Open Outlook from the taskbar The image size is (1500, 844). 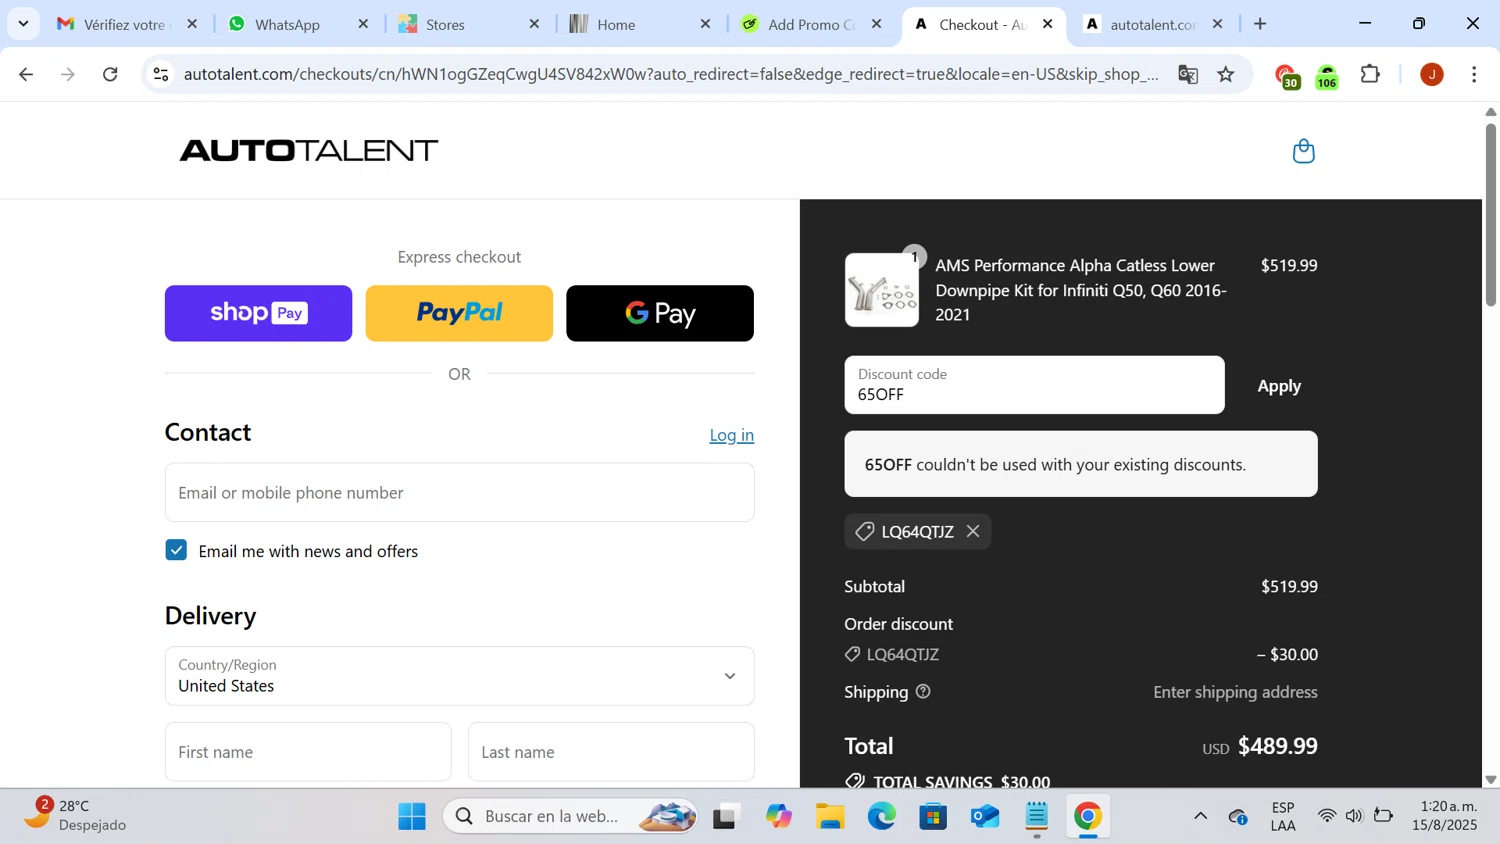985,817
